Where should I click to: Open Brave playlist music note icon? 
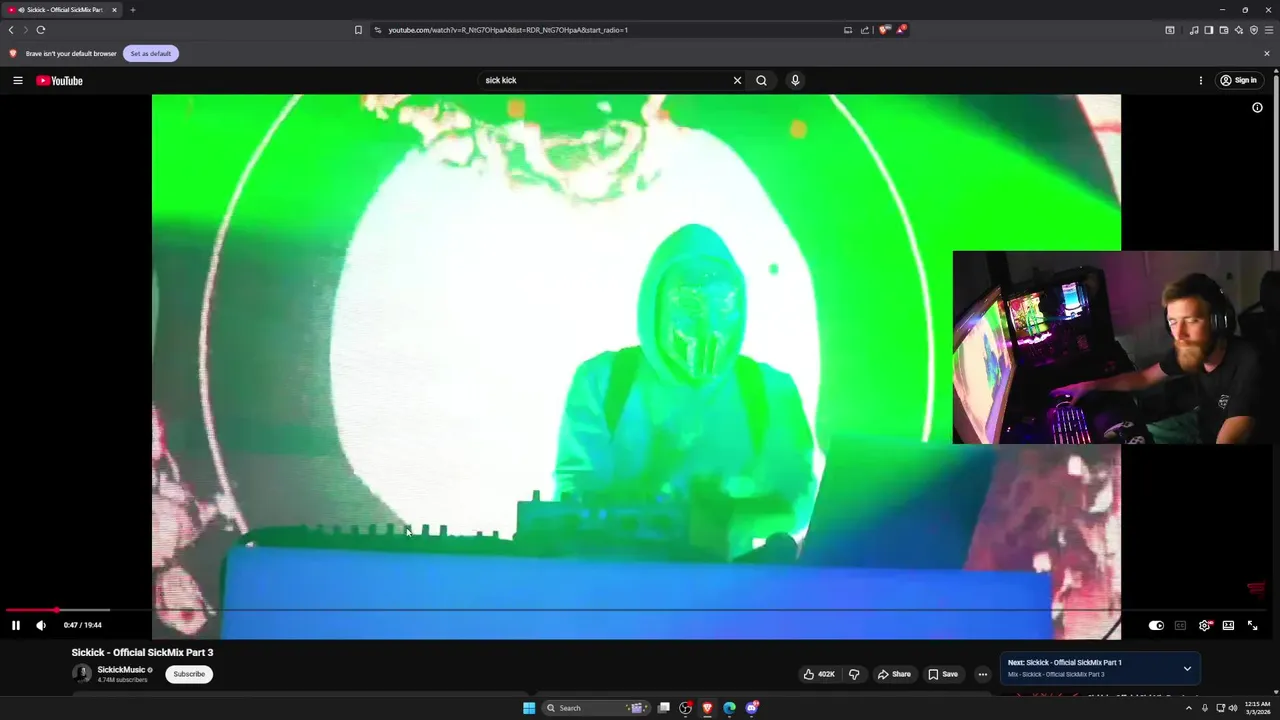1193,30
